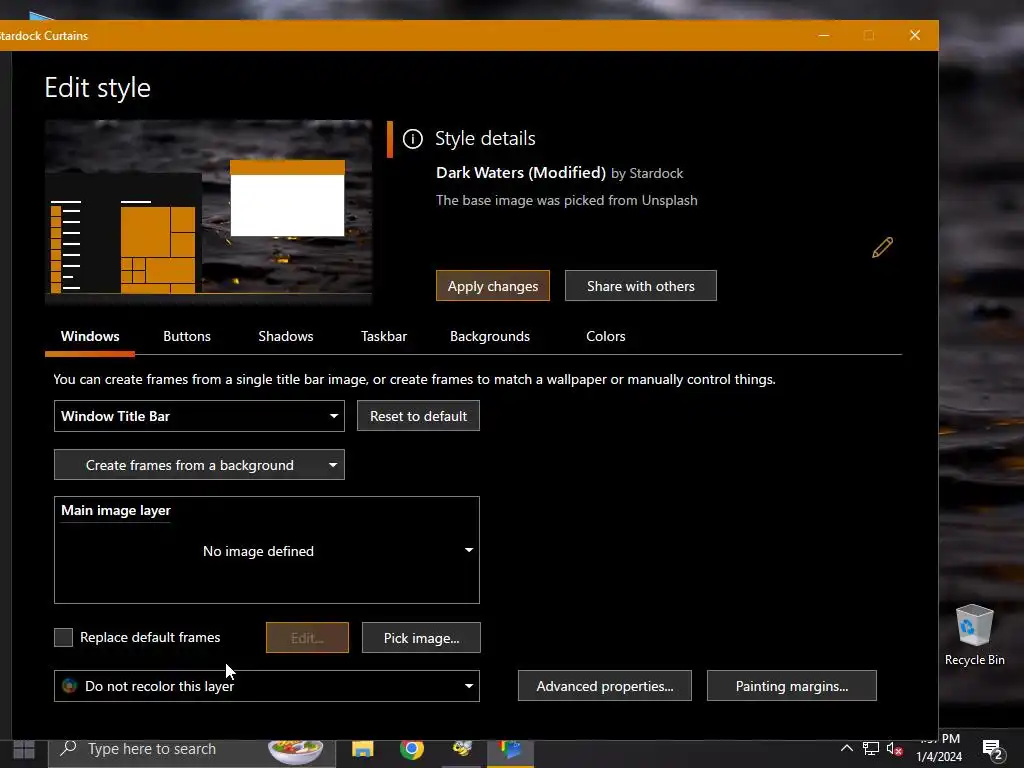Image resolution: width=1024 pixels, height=768 pixels.
Task: Switch to the Backgrounds tab
Action: (490, 336)
